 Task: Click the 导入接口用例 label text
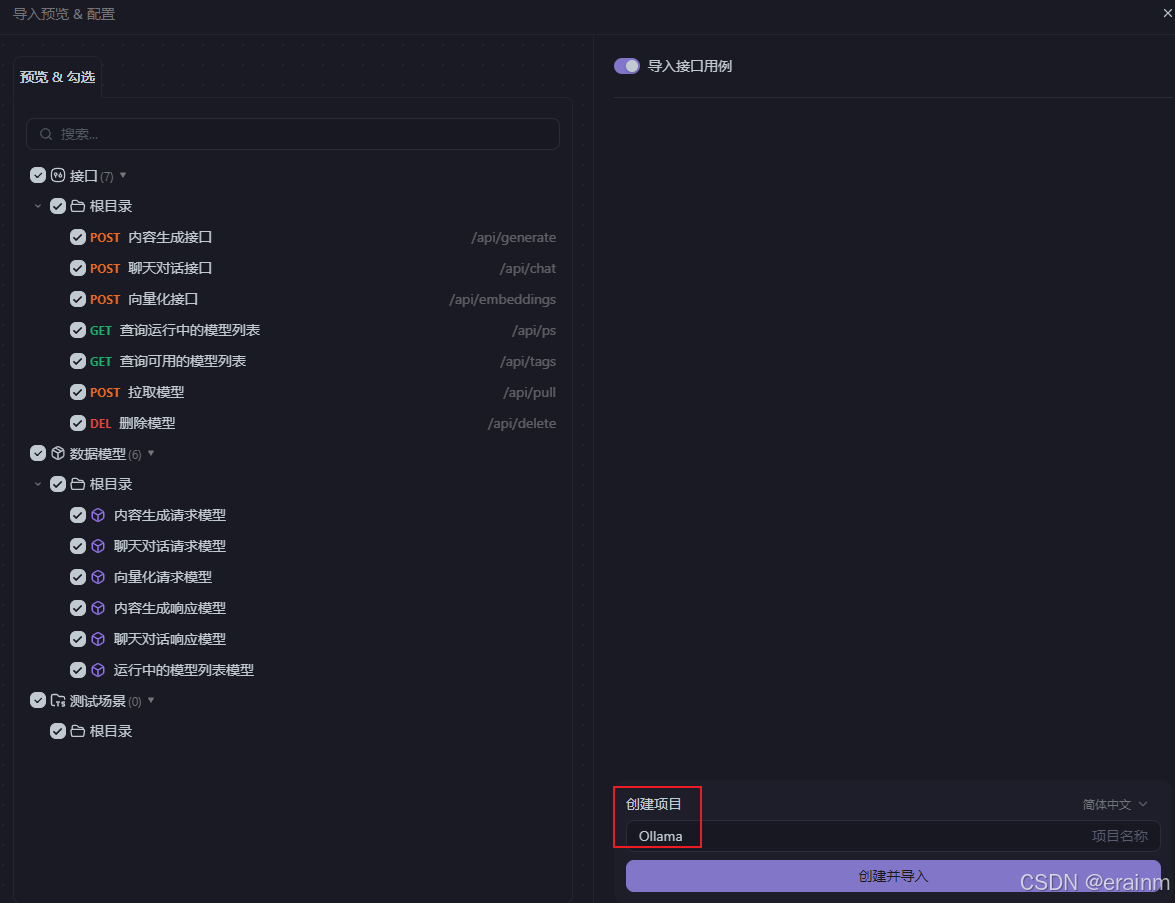[689, 66]
